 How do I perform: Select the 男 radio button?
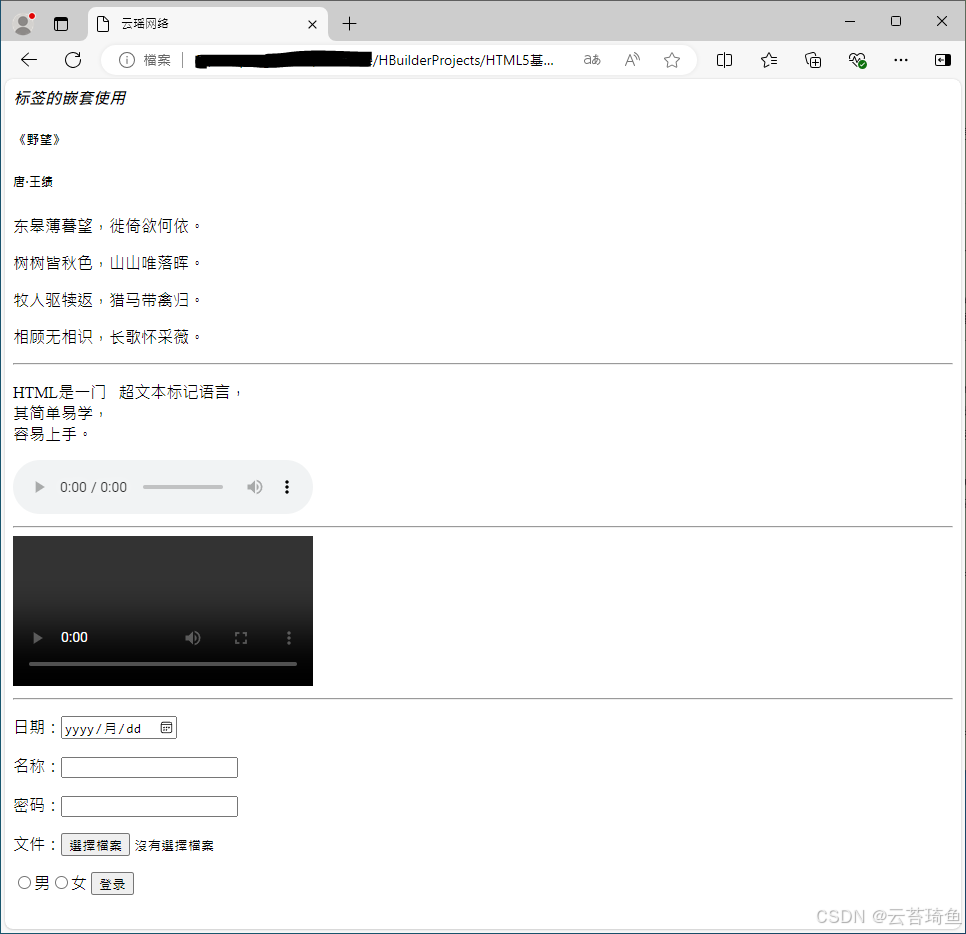tap(24, 883)
